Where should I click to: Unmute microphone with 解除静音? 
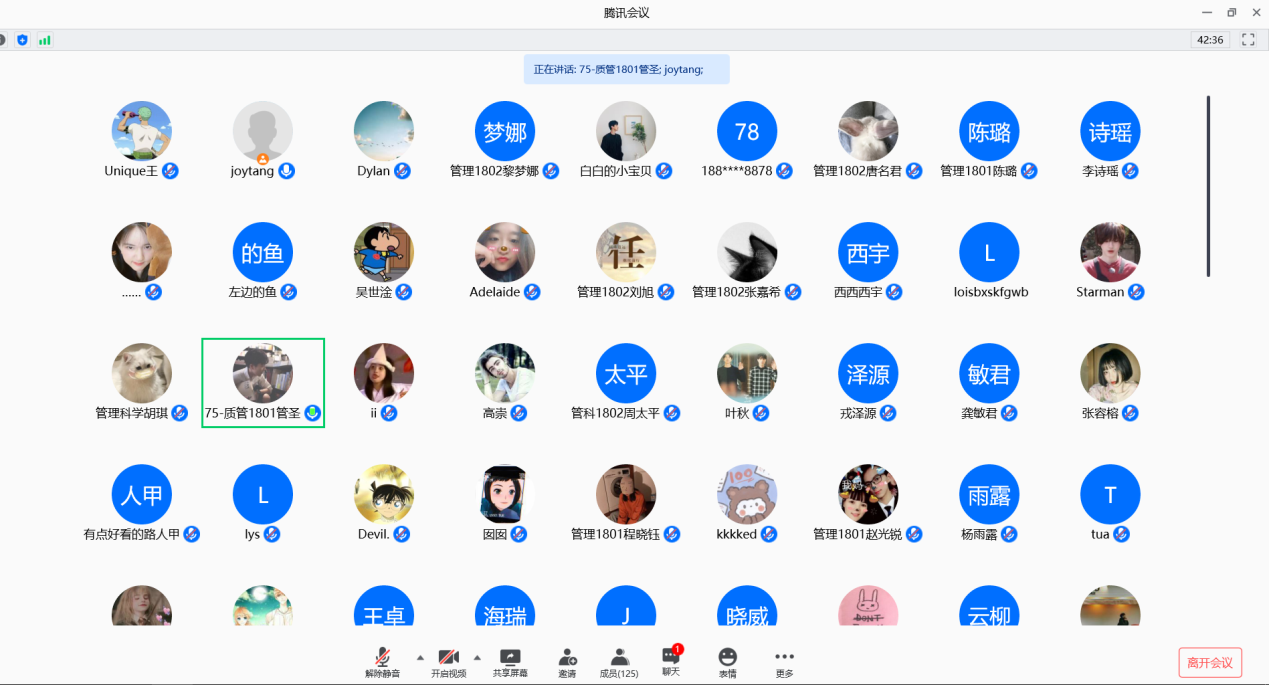point(382,662)
